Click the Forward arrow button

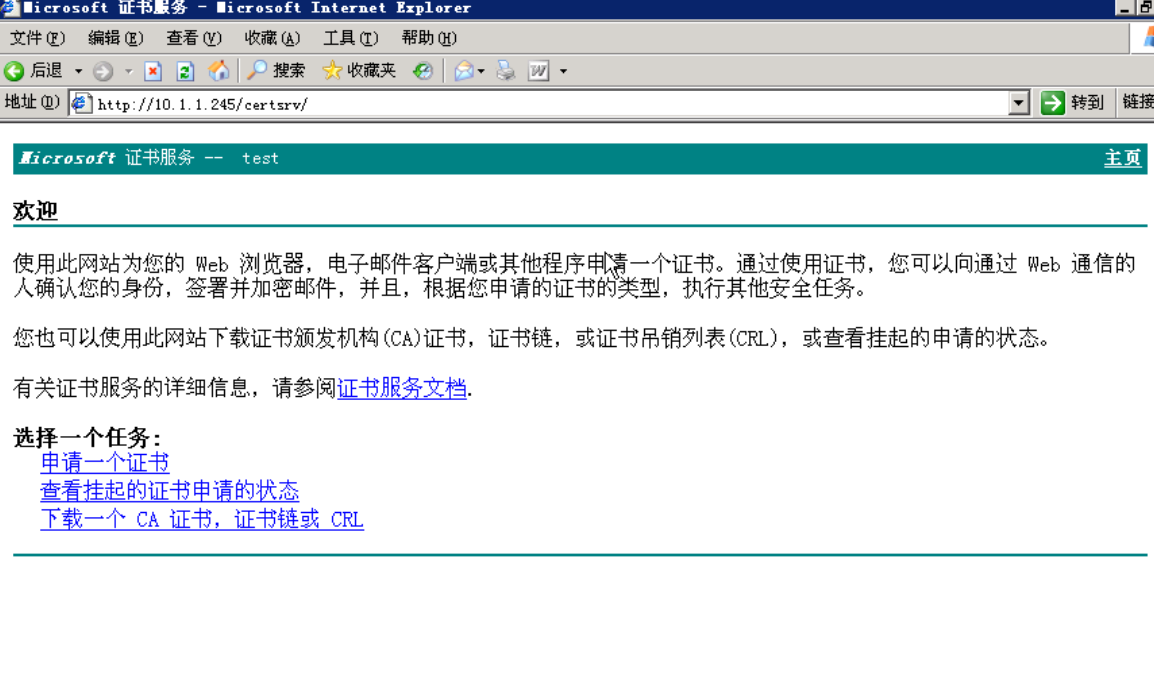[x=103, y=71]
